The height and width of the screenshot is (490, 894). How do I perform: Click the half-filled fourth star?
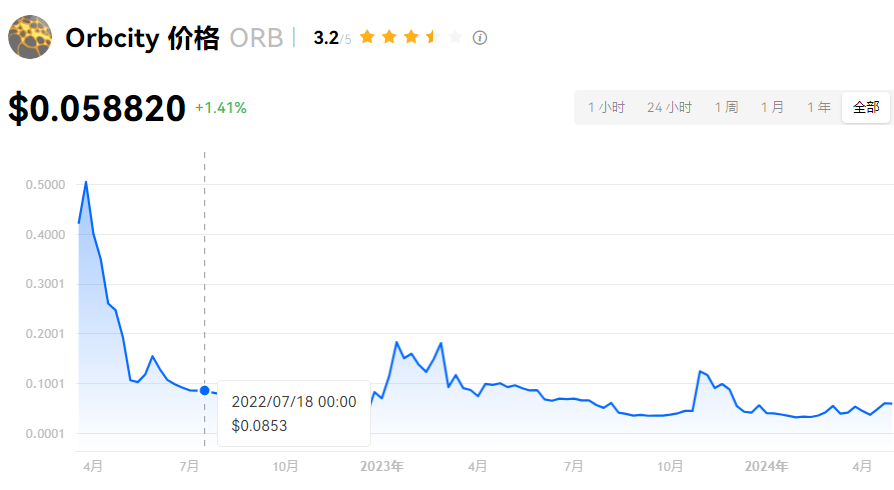[433, 37]
